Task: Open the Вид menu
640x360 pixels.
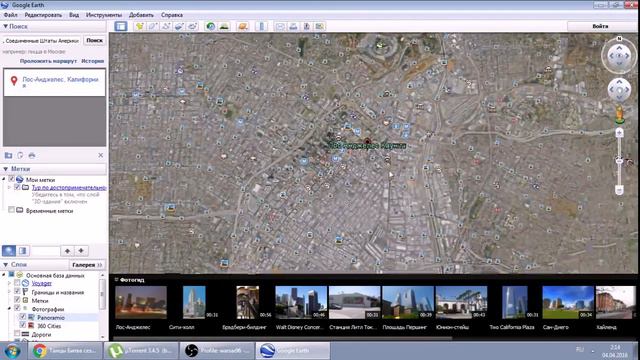Action: pyautogui.click(x=74, y=15)
